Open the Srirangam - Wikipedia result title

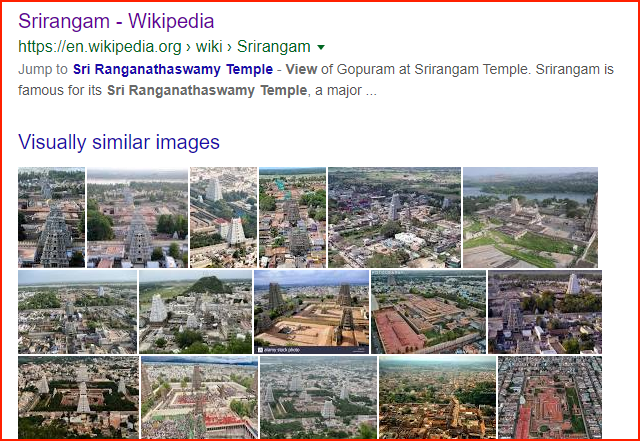click(116, 21)
